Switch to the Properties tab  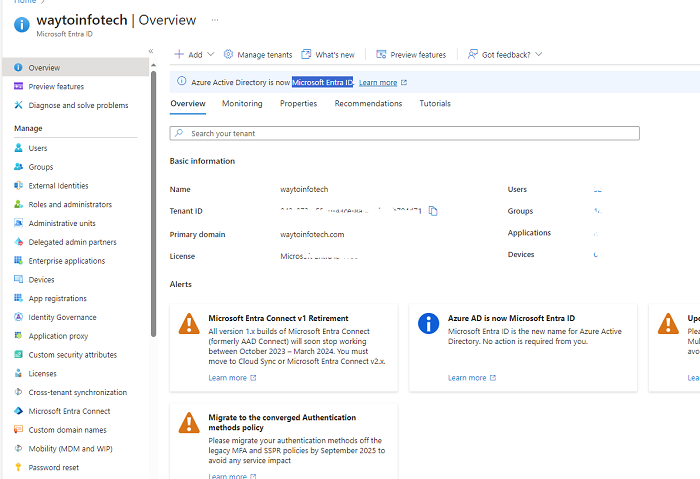click(298, 104)
